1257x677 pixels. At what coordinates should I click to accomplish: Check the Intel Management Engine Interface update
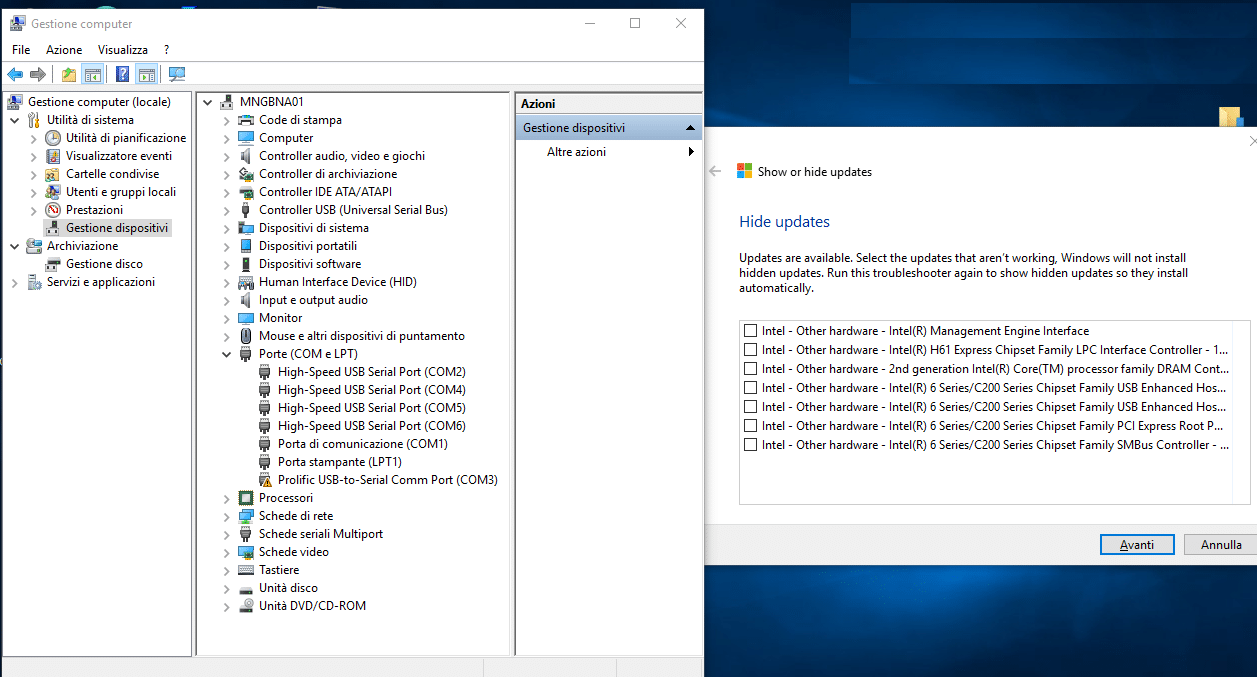[750, 331]
